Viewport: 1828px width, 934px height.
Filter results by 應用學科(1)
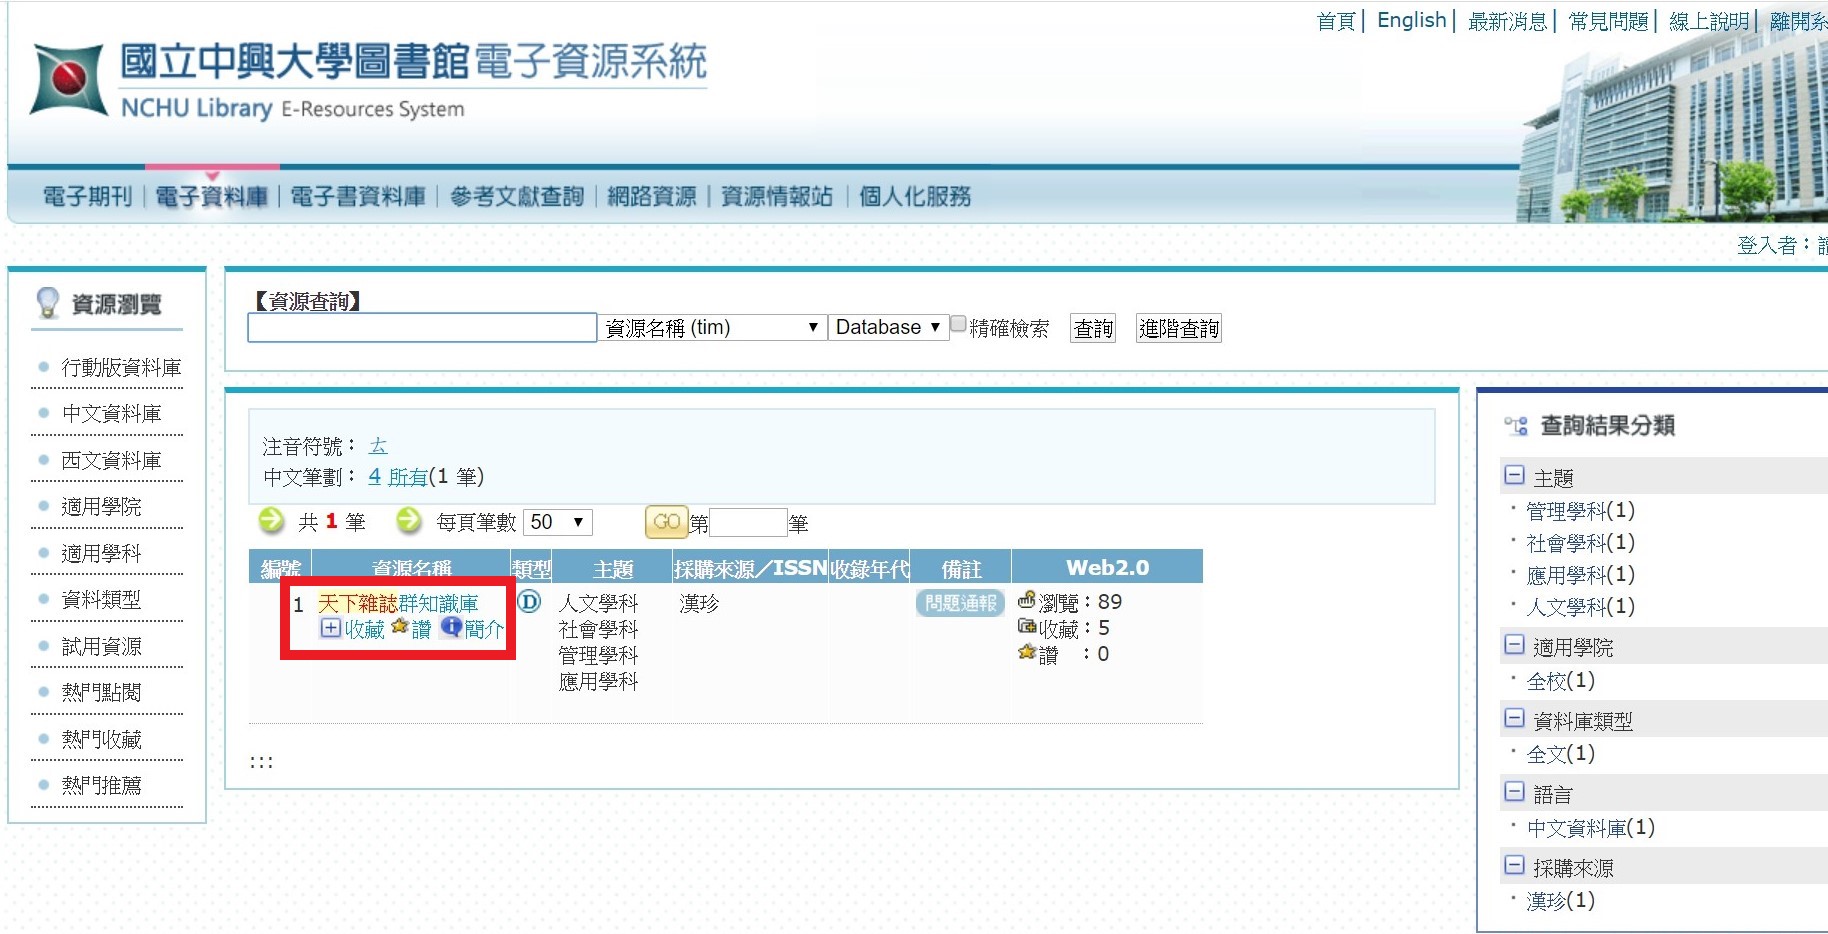(x=1580, y=575)
